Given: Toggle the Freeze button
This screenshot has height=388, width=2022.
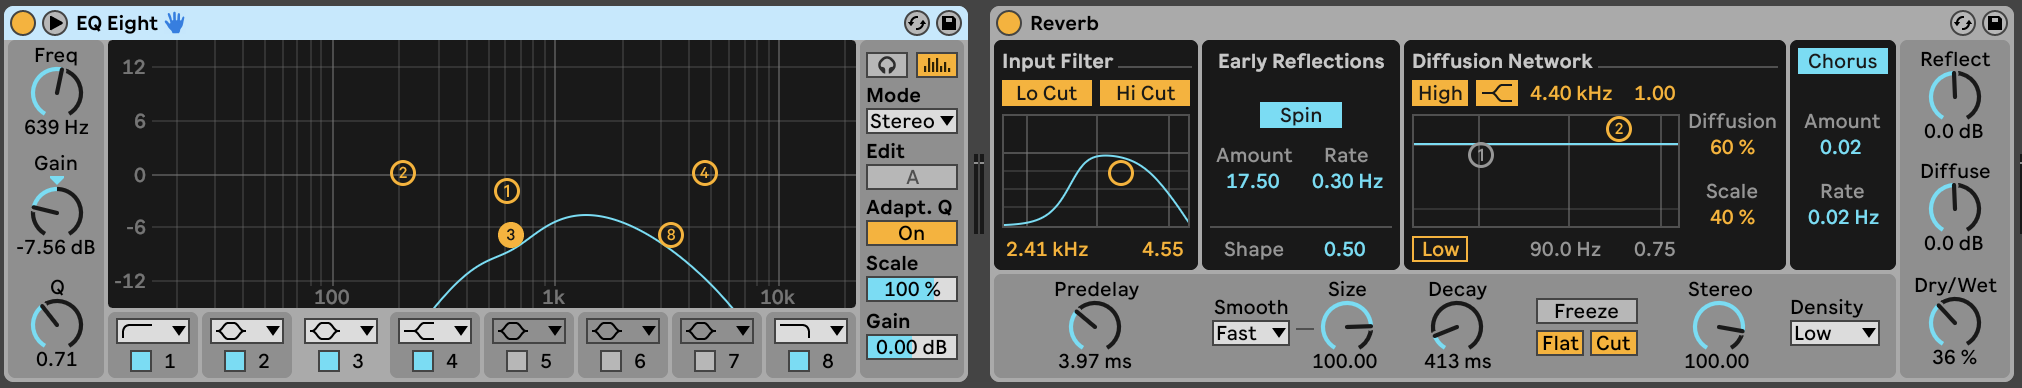Looking at the screenshot, I should click(1587, 311).
